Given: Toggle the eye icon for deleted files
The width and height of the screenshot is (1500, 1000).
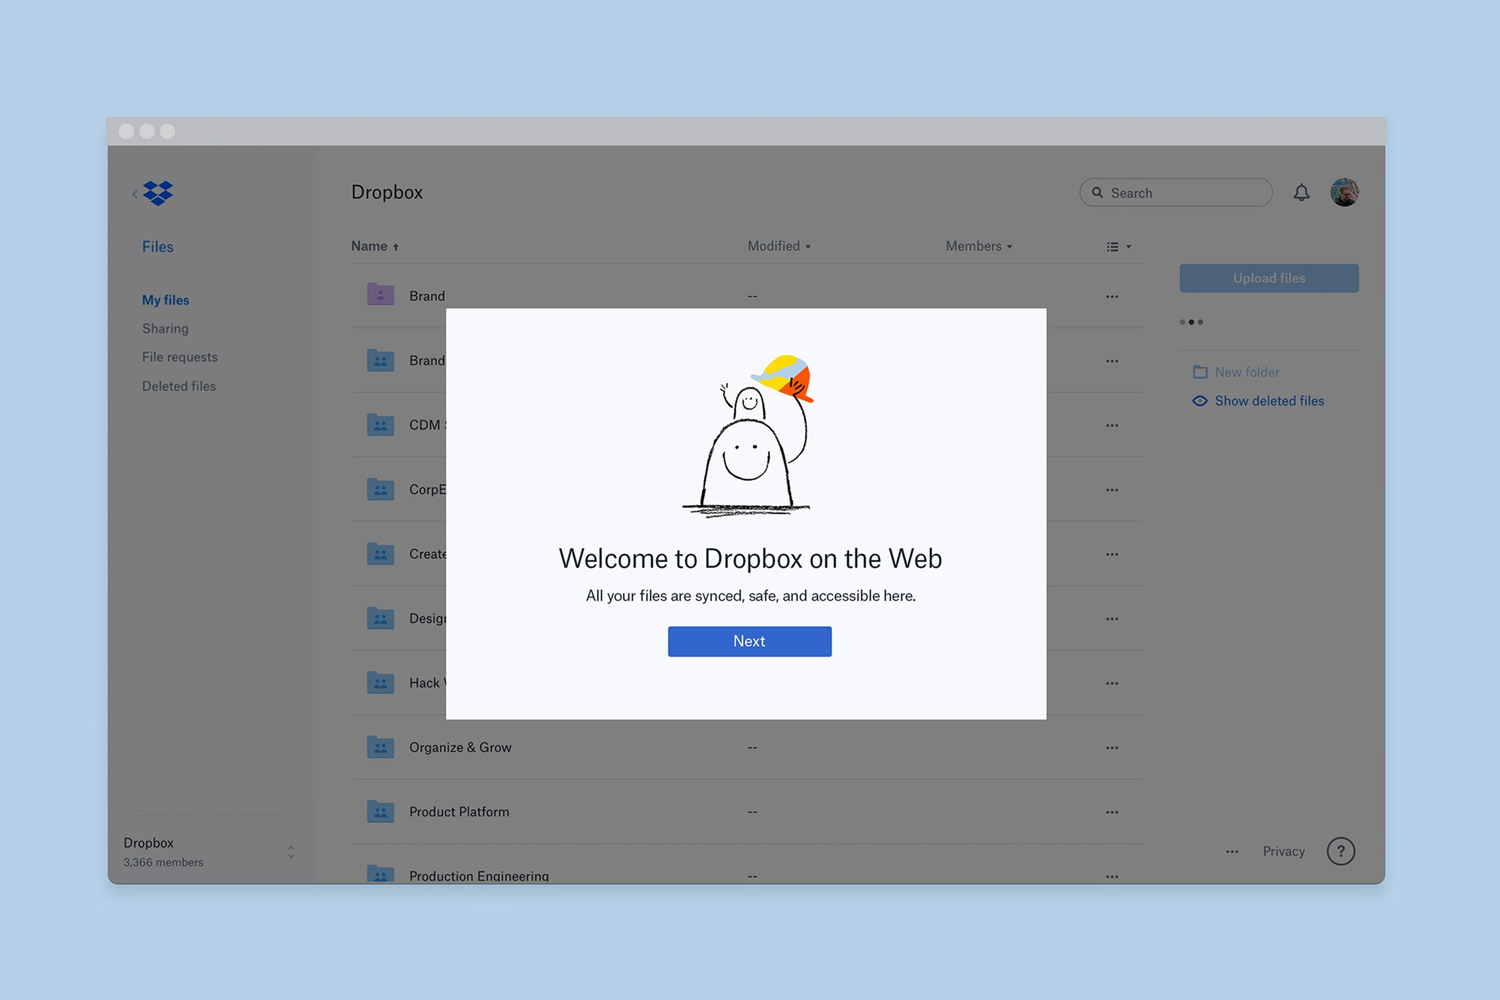Looking at the screenshot, I should [x=1200, y=401].
